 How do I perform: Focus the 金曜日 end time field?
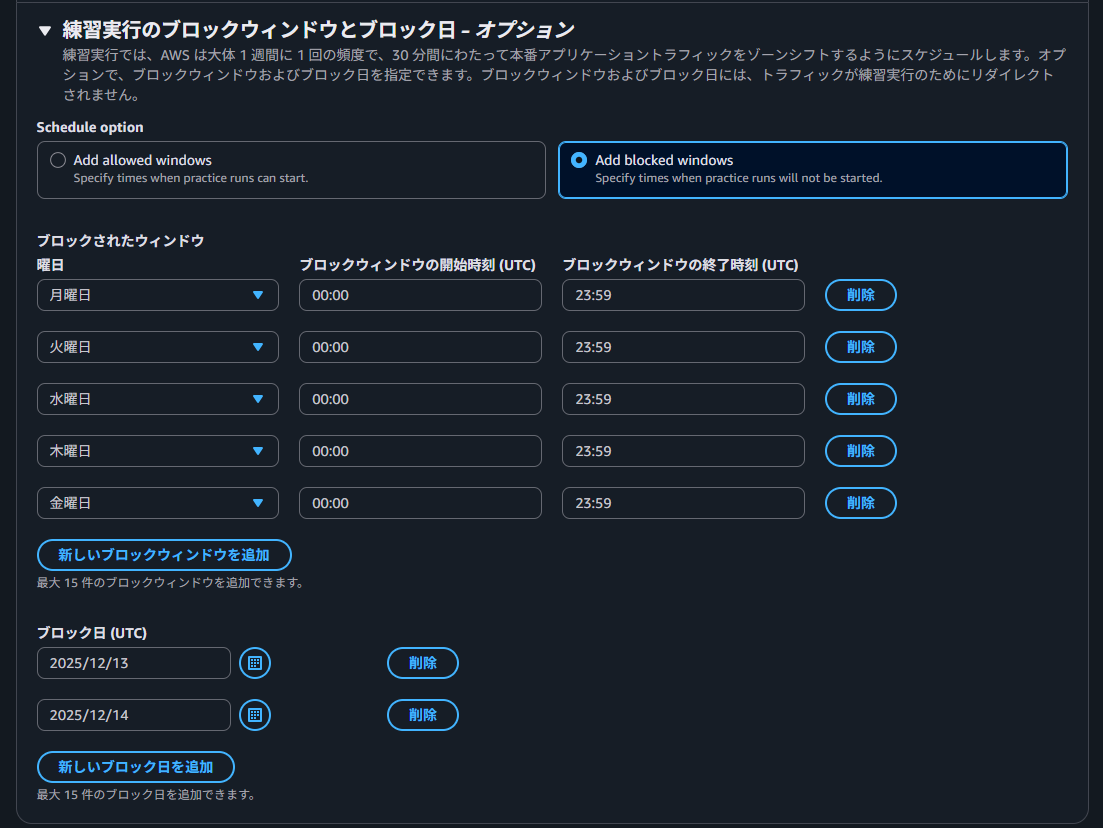[x=683, y=503]
